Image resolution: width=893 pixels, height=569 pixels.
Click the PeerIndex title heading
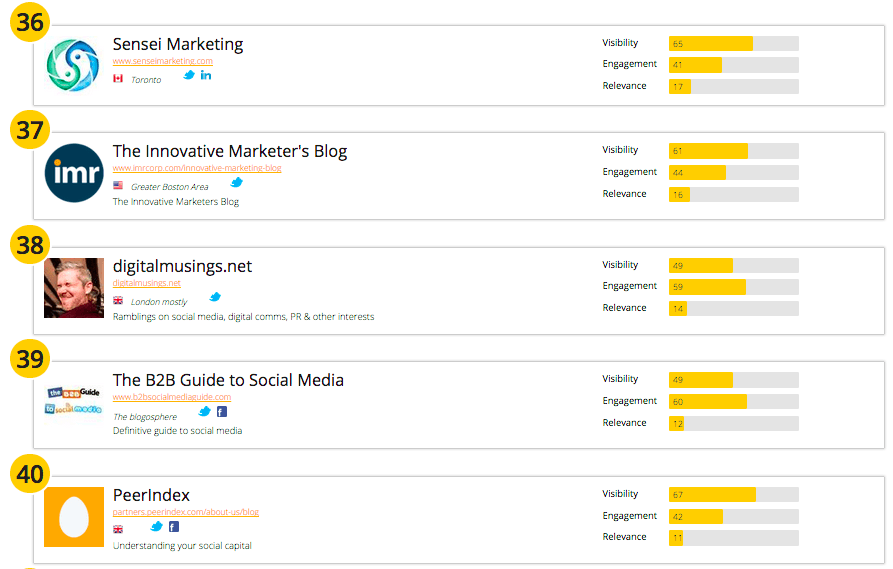[x=151, y=495]
